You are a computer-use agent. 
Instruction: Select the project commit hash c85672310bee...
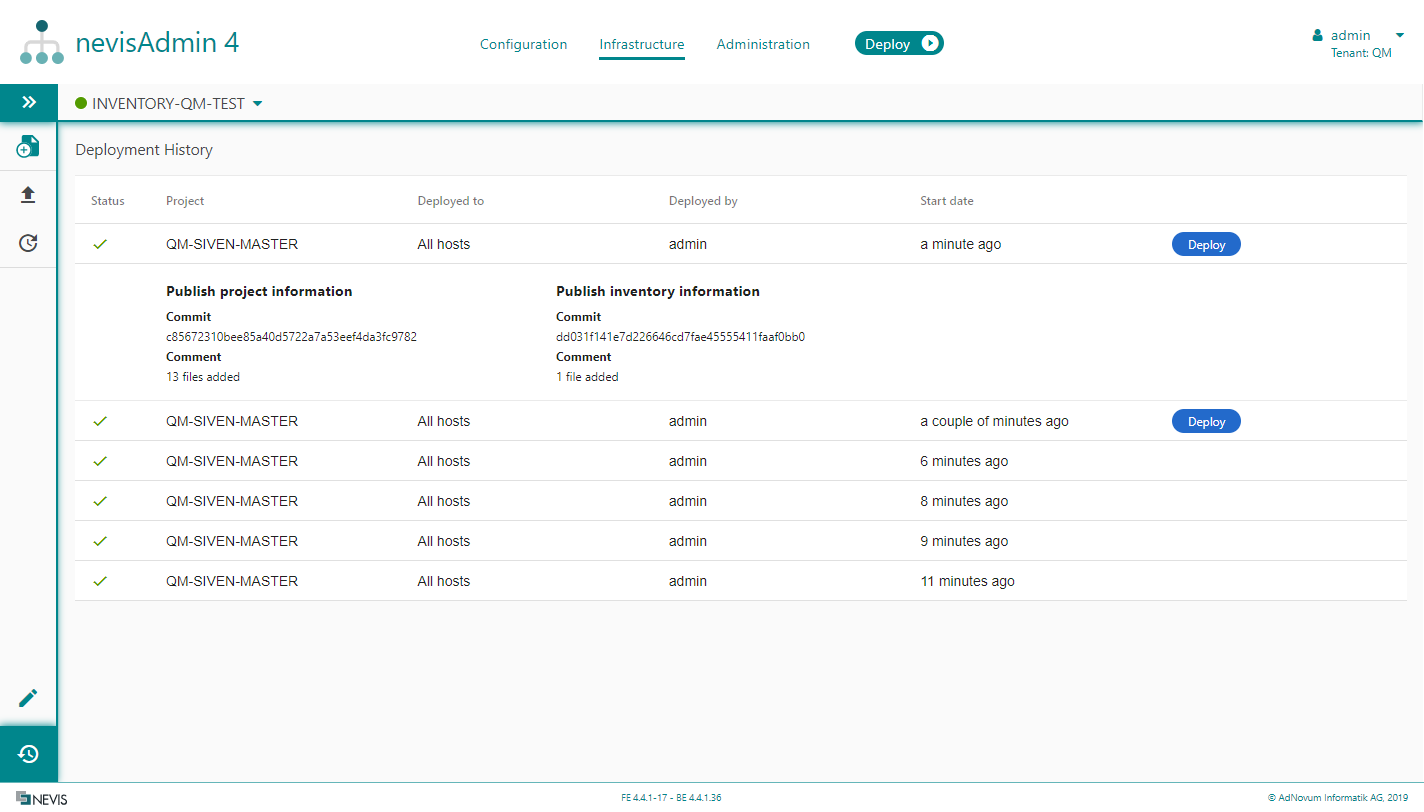pyautogui.click(x=291, y=337)
